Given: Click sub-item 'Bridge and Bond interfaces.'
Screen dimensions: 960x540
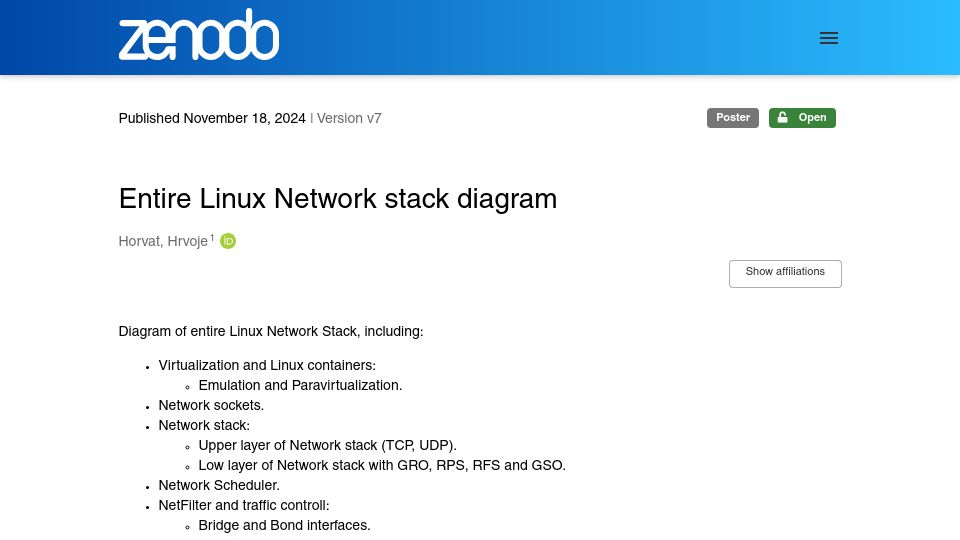Looking at the screenshot, I should point(284,525).
